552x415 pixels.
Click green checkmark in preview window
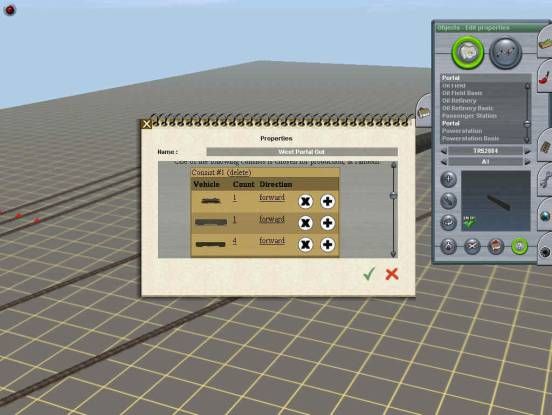[469, 222]
